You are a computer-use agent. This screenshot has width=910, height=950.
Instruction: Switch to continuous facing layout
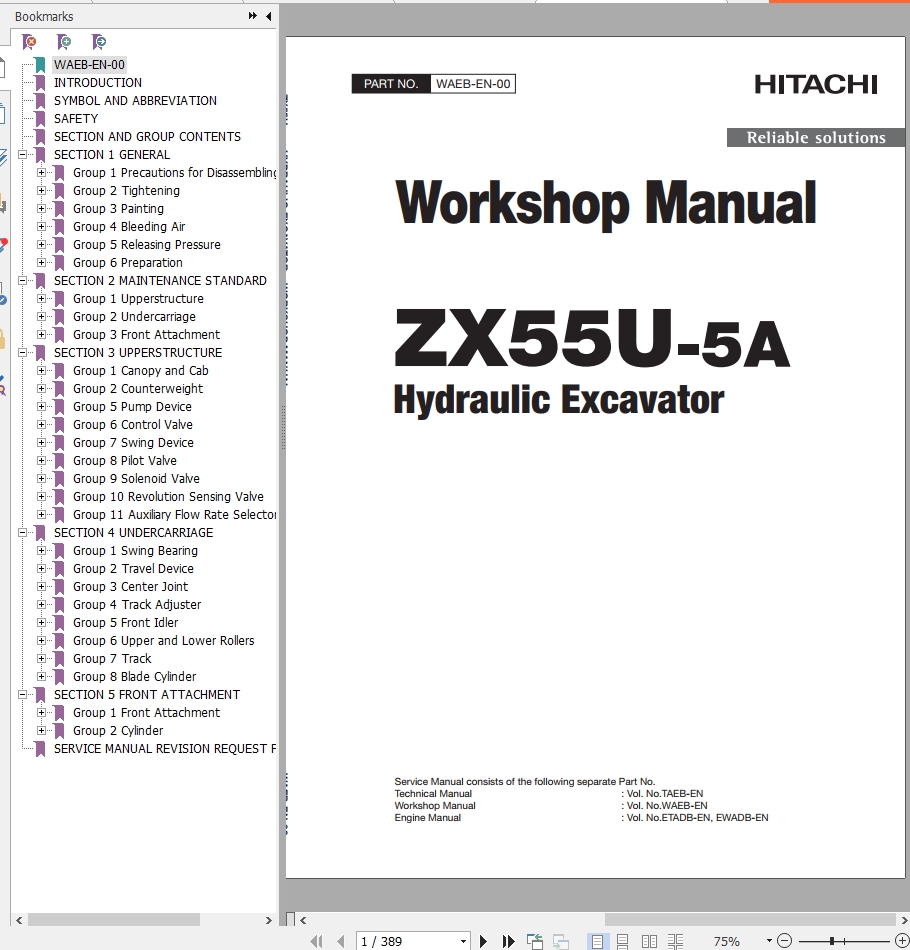675,941
